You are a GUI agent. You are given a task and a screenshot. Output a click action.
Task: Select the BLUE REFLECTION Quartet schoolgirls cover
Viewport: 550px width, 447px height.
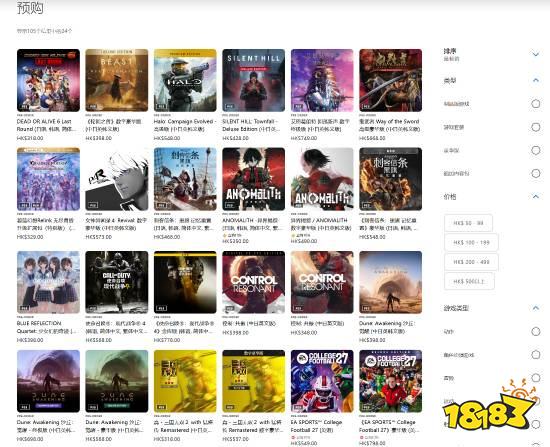(48, 282)
